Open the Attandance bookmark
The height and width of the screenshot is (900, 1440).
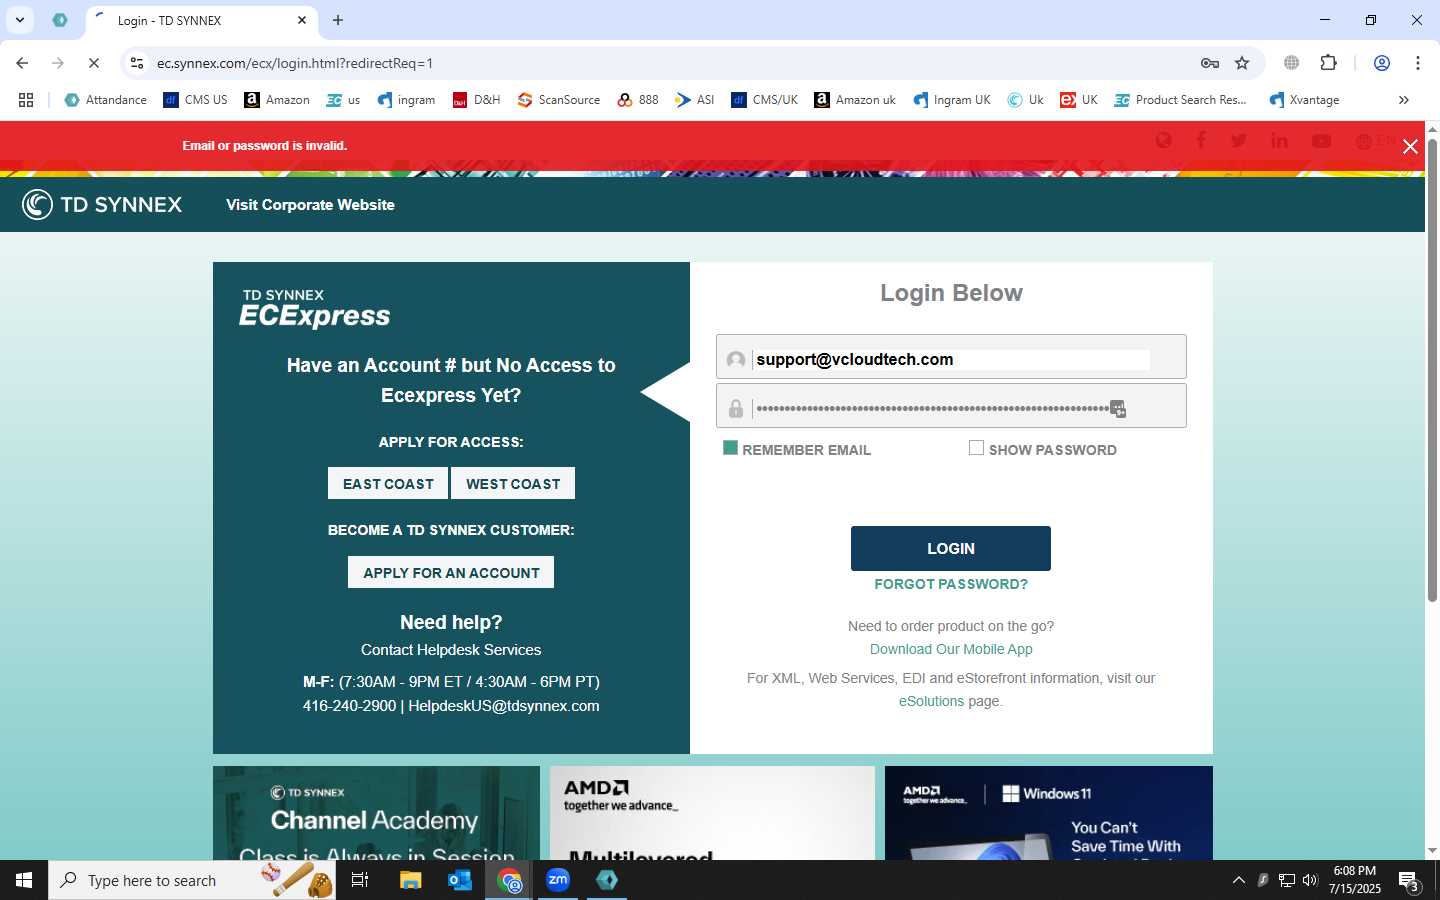tap(105, 100)
